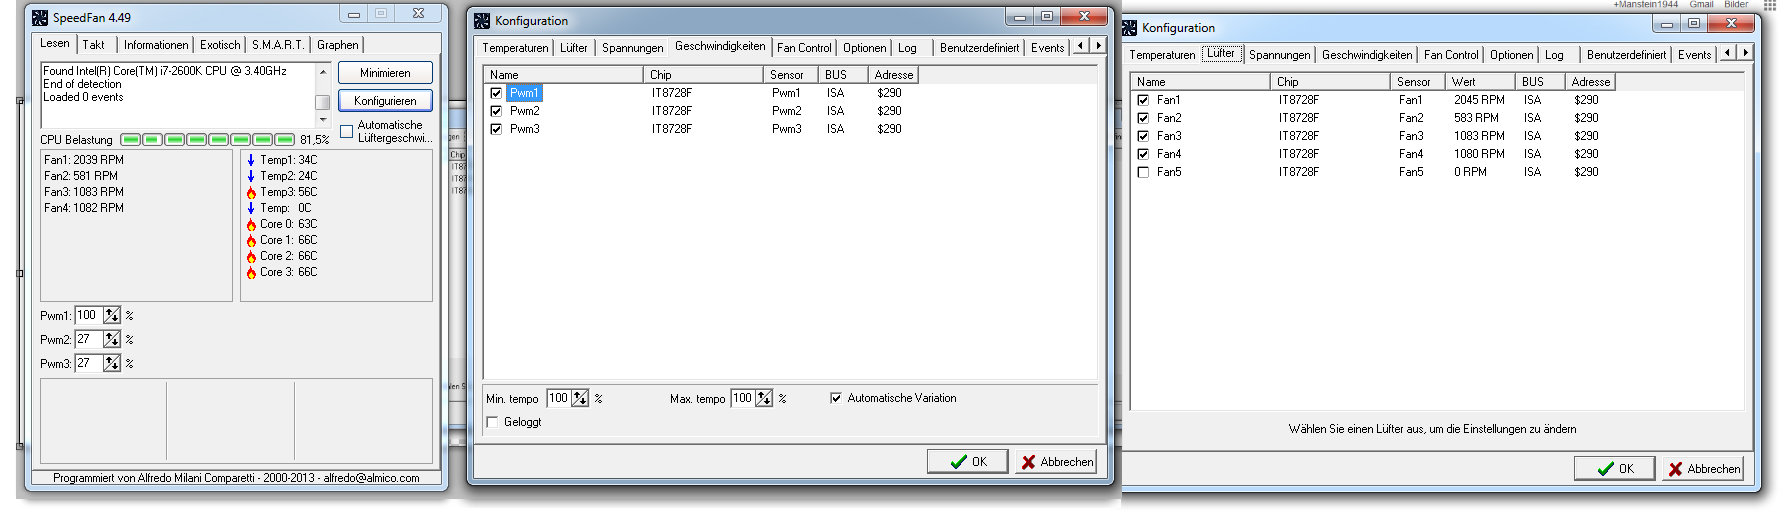Adjust Pwm1 speed spinner in SpeedFan
1784x518 pixels.
112,315
